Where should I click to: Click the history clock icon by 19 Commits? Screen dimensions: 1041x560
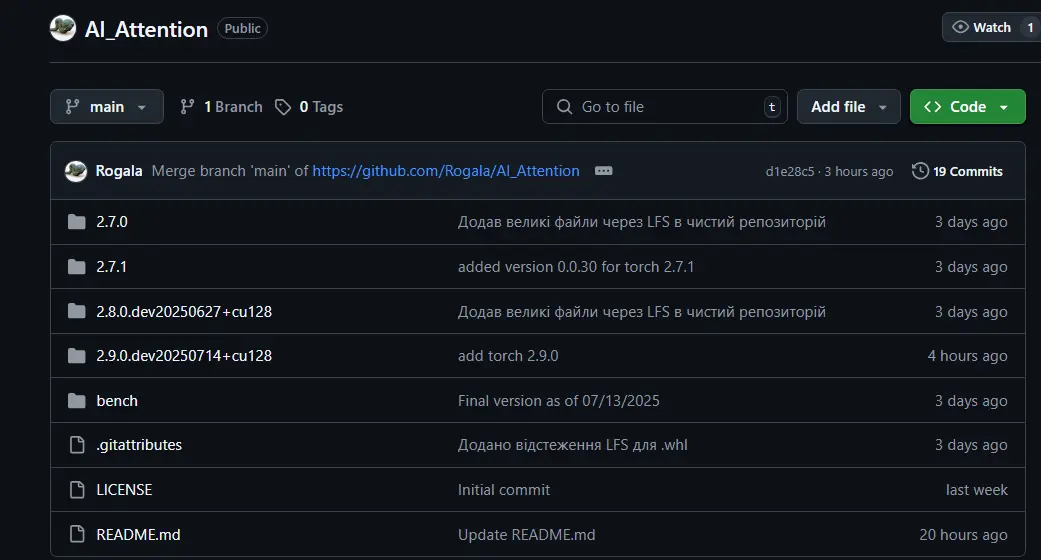click(x=920, y=171)
